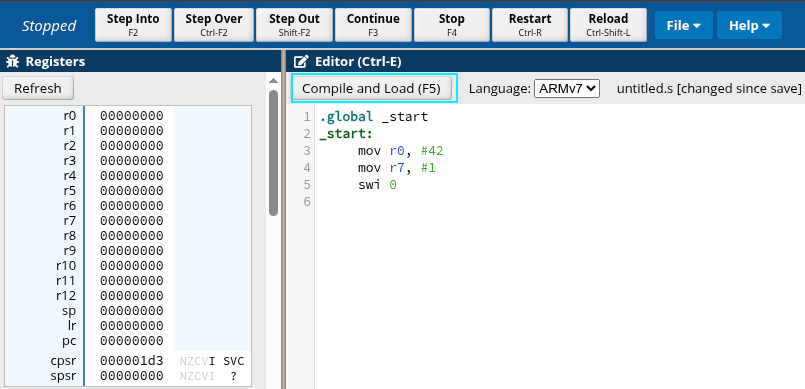Click the Editor (Ctrl-E) panel title
This screenshot has height=389, width=805.
(358, 62)
